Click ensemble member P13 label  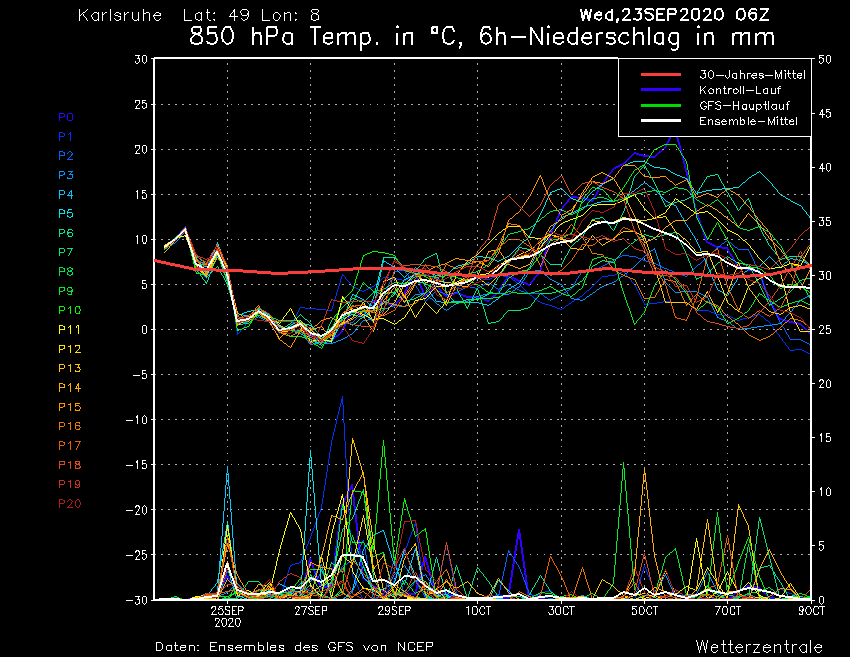pyautogui.click(x=69, y=368)
